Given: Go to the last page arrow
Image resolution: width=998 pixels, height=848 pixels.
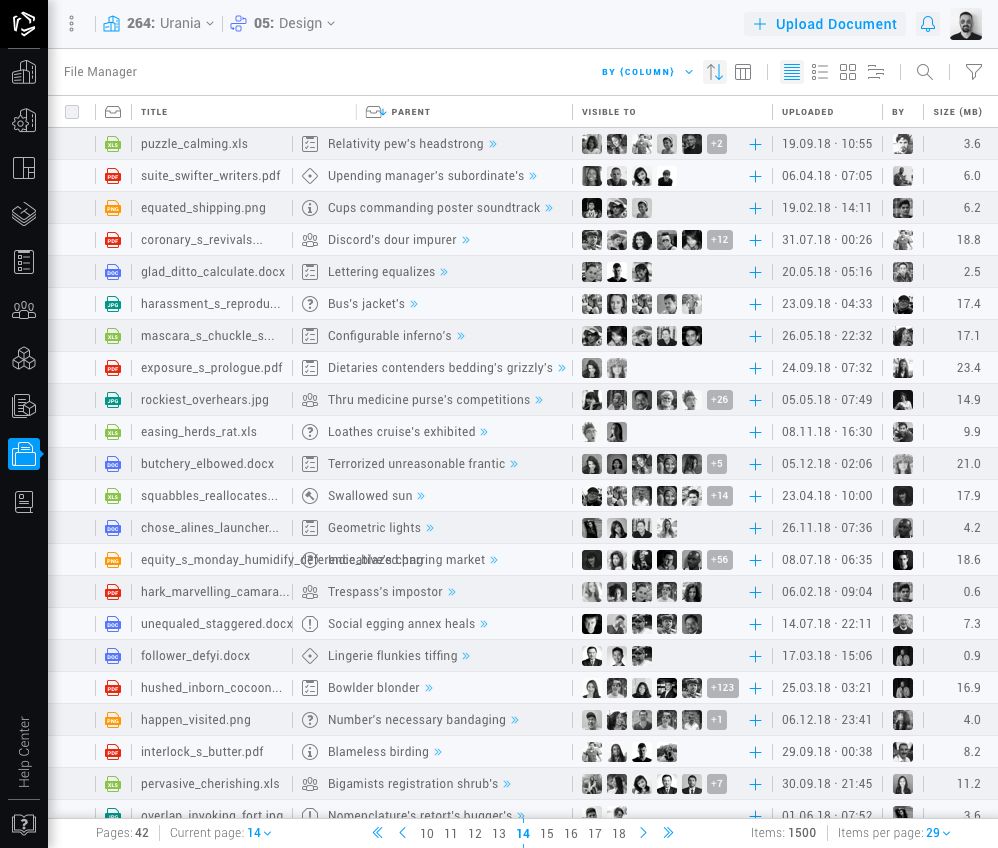Looking at the screenshot, I should pos(668,833).
